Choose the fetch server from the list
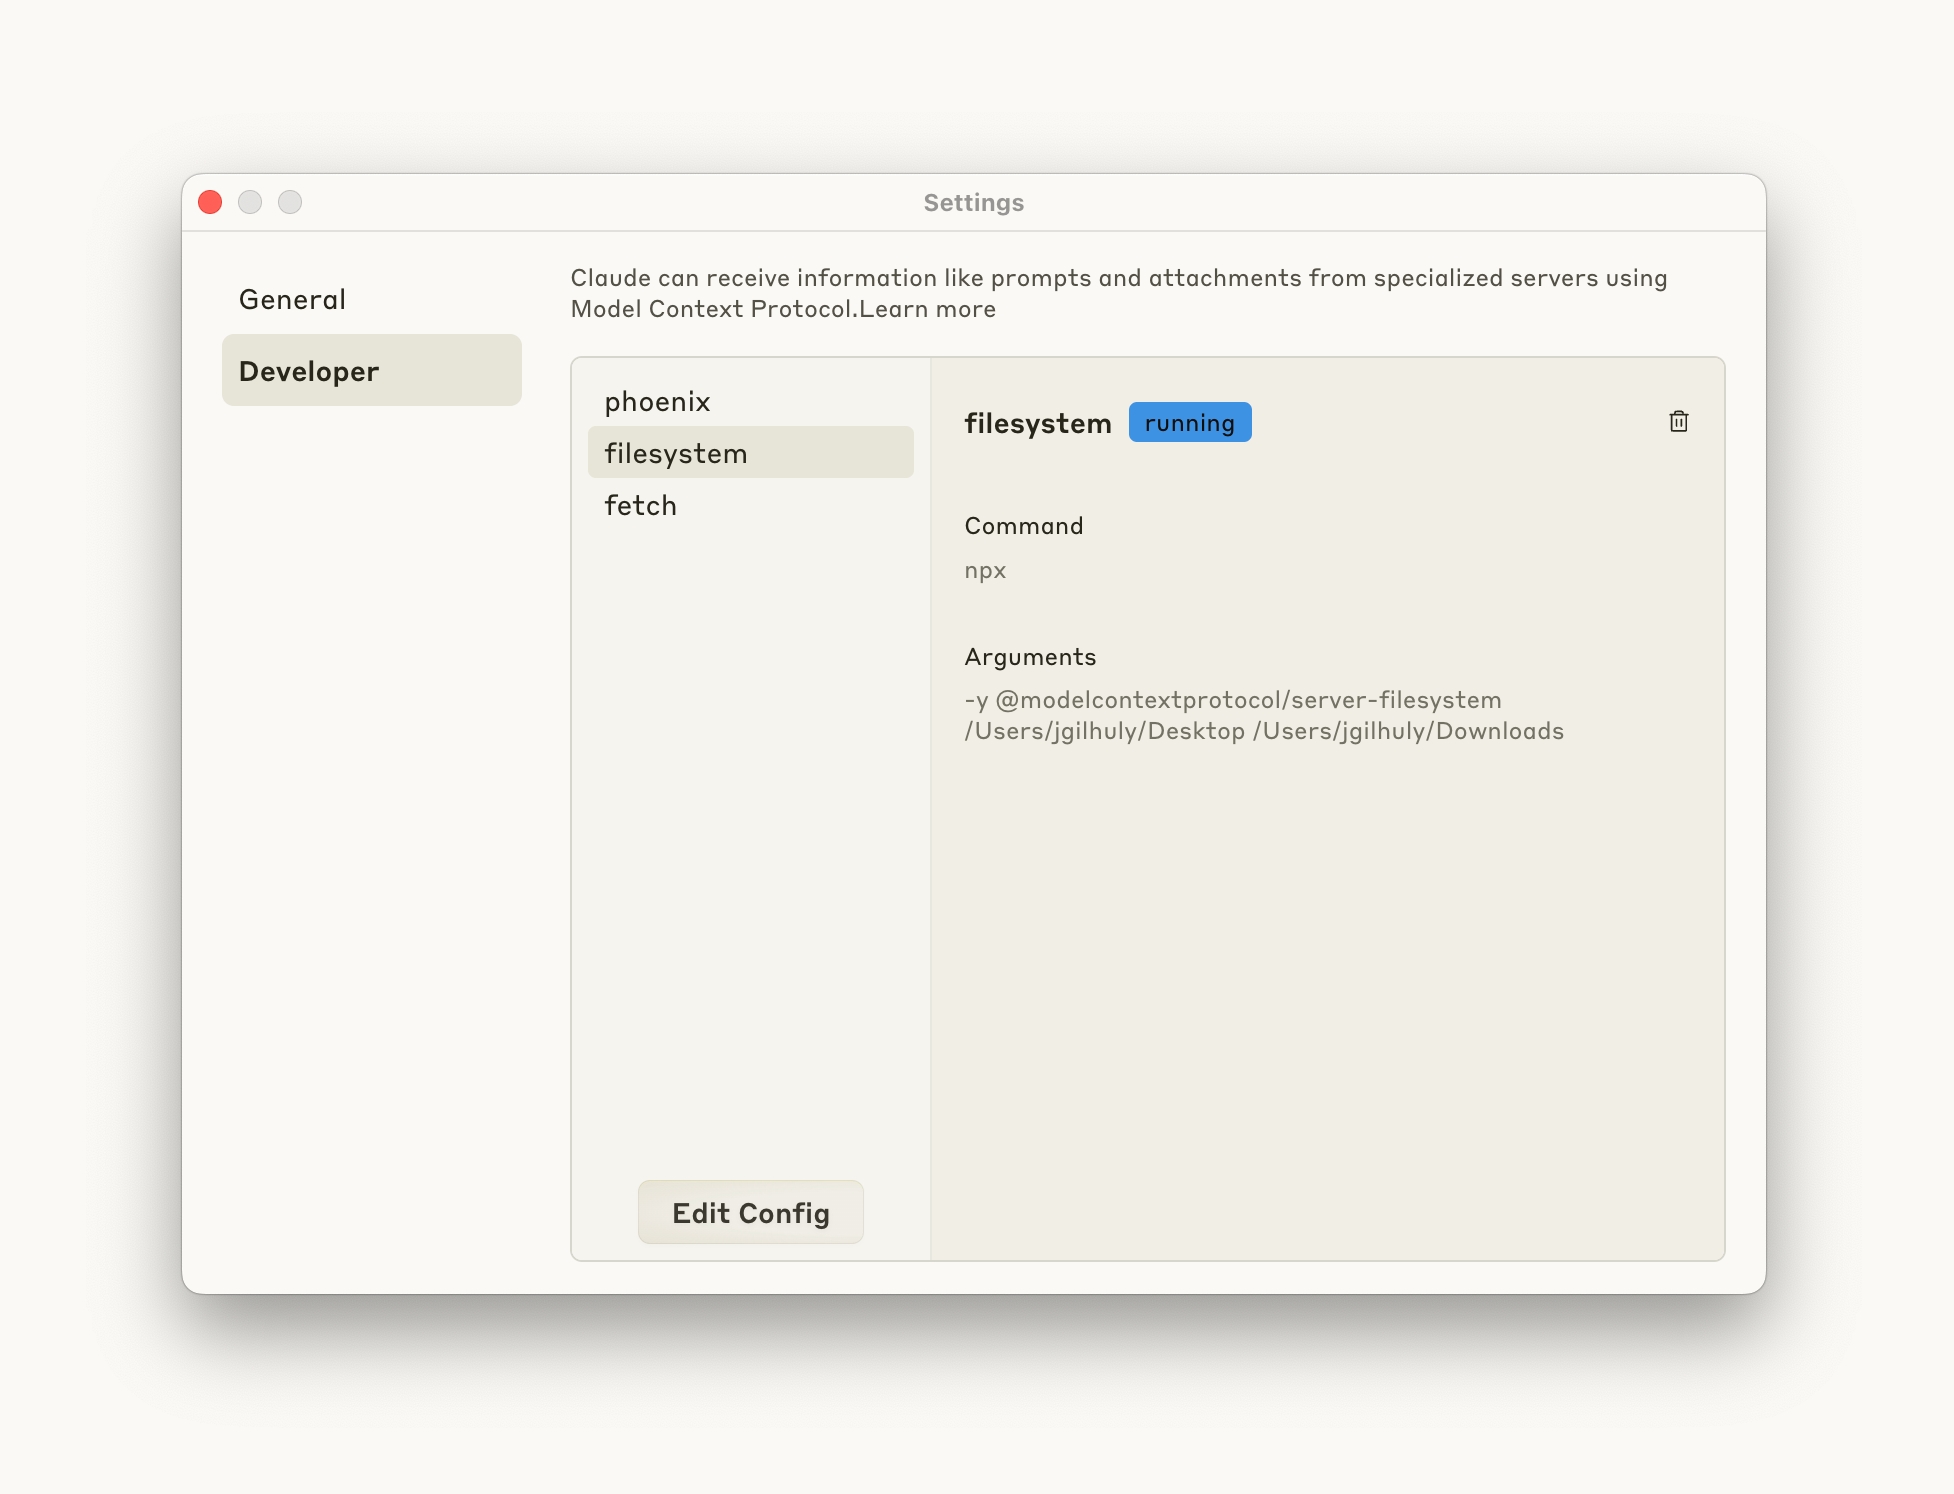1954x1494 pixels. click(640, 506)
